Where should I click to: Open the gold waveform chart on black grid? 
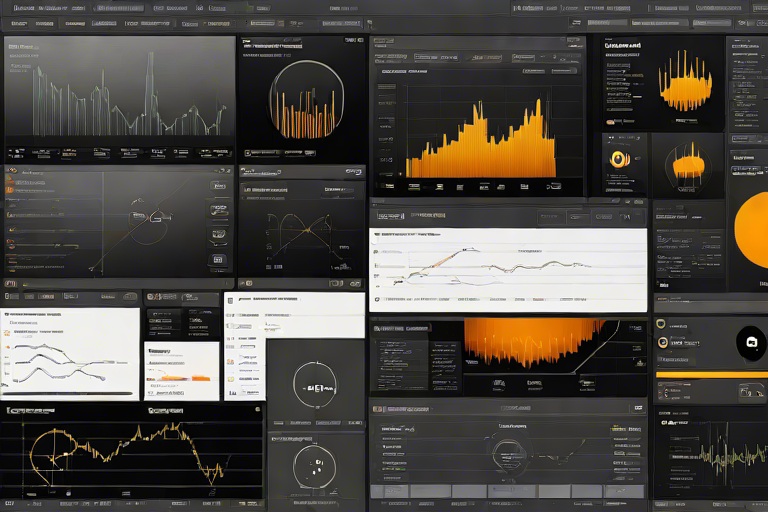[131, 452]
